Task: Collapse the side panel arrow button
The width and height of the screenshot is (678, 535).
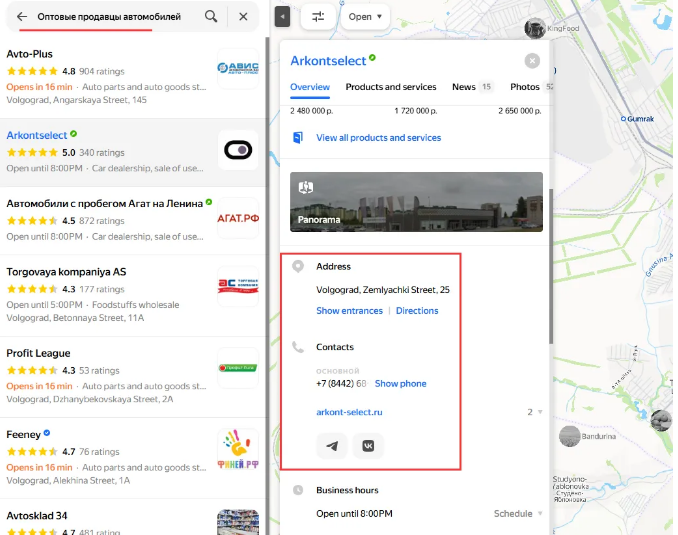Action: [283, 17]
